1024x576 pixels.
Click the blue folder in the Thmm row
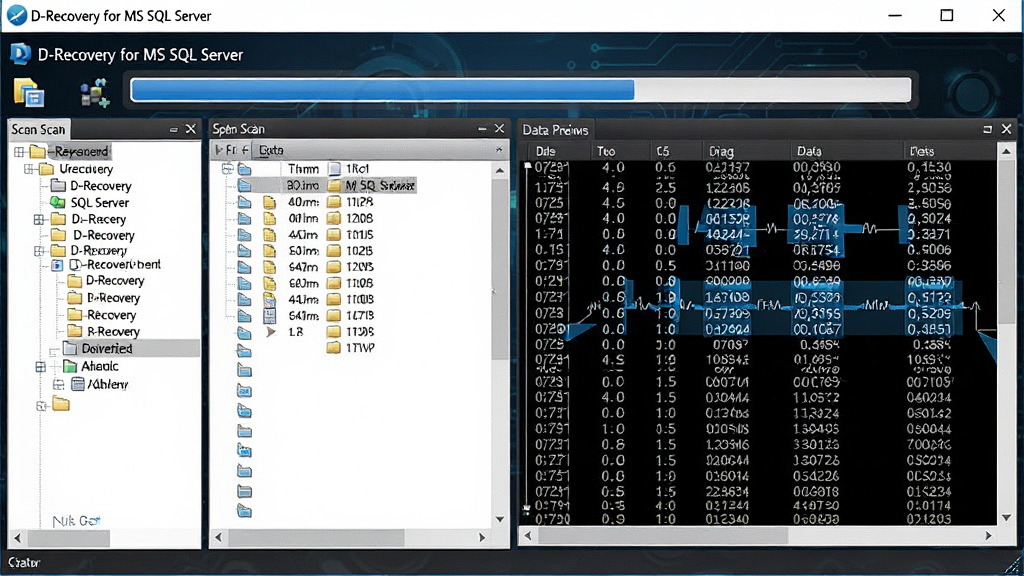[x=245, y=169]
